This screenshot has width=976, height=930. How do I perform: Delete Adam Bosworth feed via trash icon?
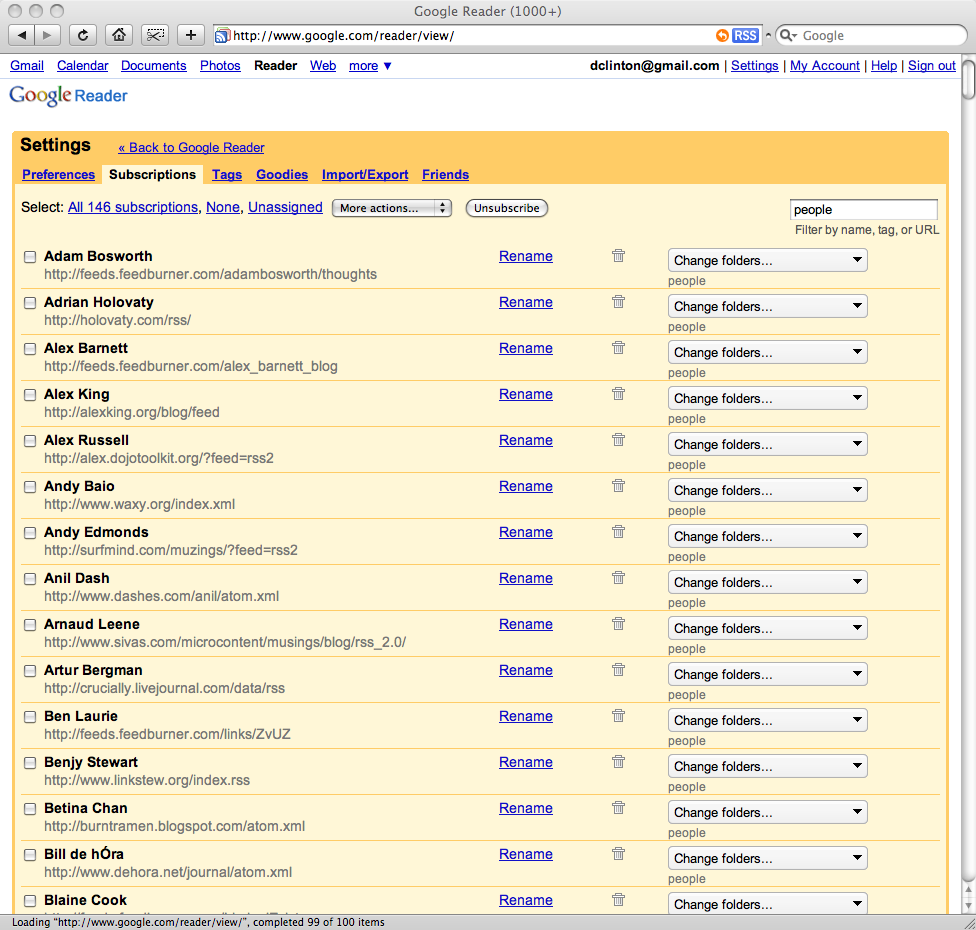point(618,256)
